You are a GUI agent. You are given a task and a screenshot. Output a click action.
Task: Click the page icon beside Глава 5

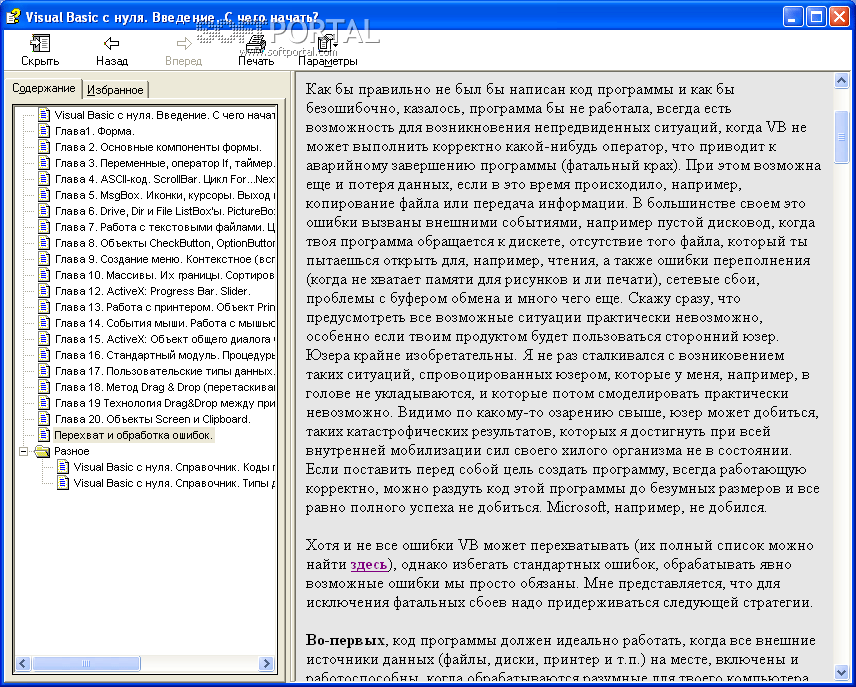44,195
